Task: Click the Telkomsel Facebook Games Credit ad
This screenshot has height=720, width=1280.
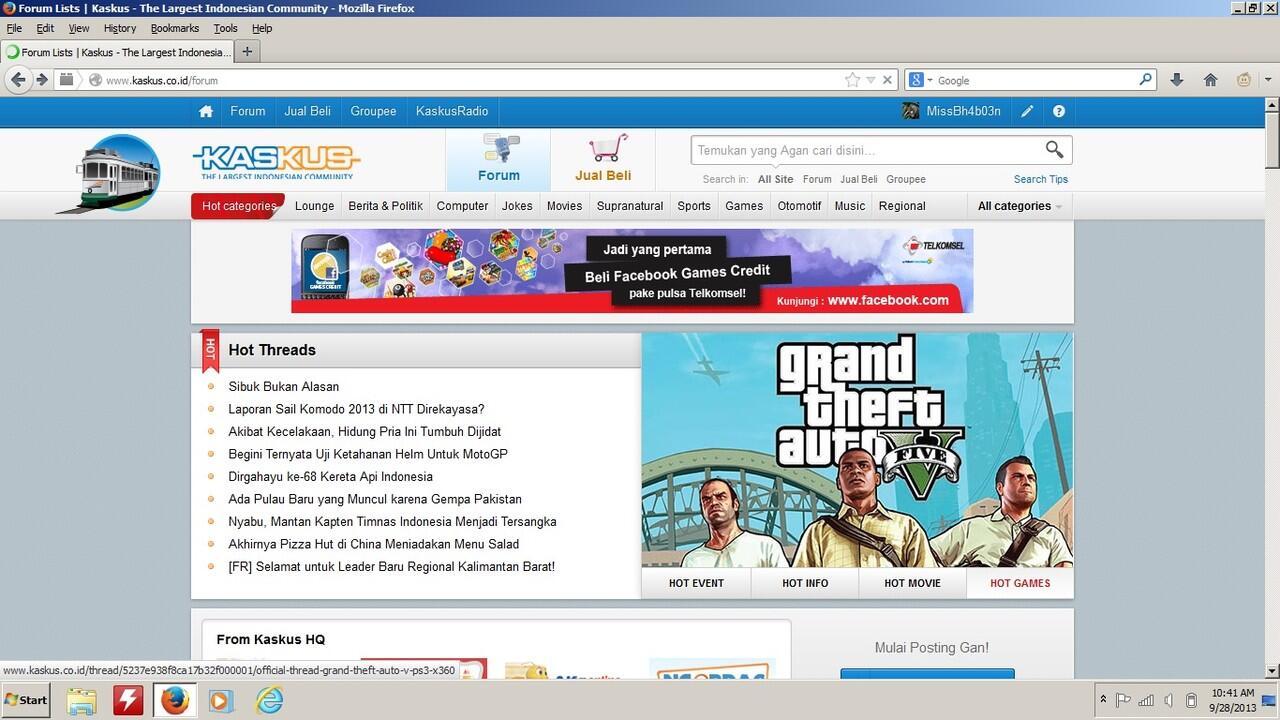Action: [632, 271]
